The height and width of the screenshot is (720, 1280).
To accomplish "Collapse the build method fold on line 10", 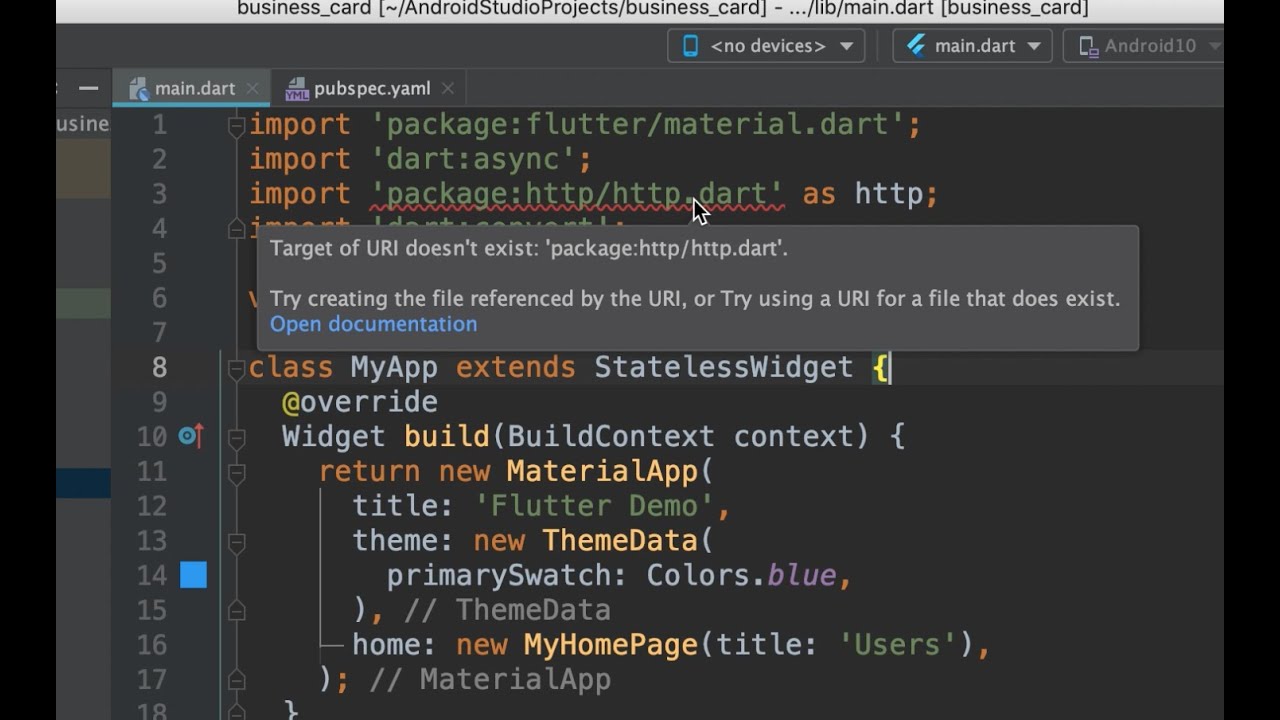I will click(x=237, y=437).
